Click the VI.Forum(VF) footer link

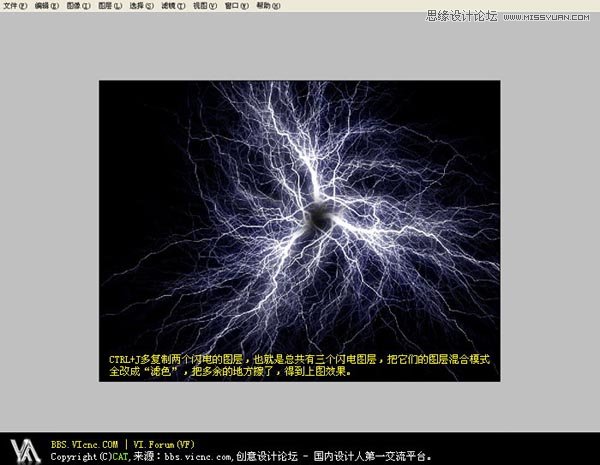164,444
